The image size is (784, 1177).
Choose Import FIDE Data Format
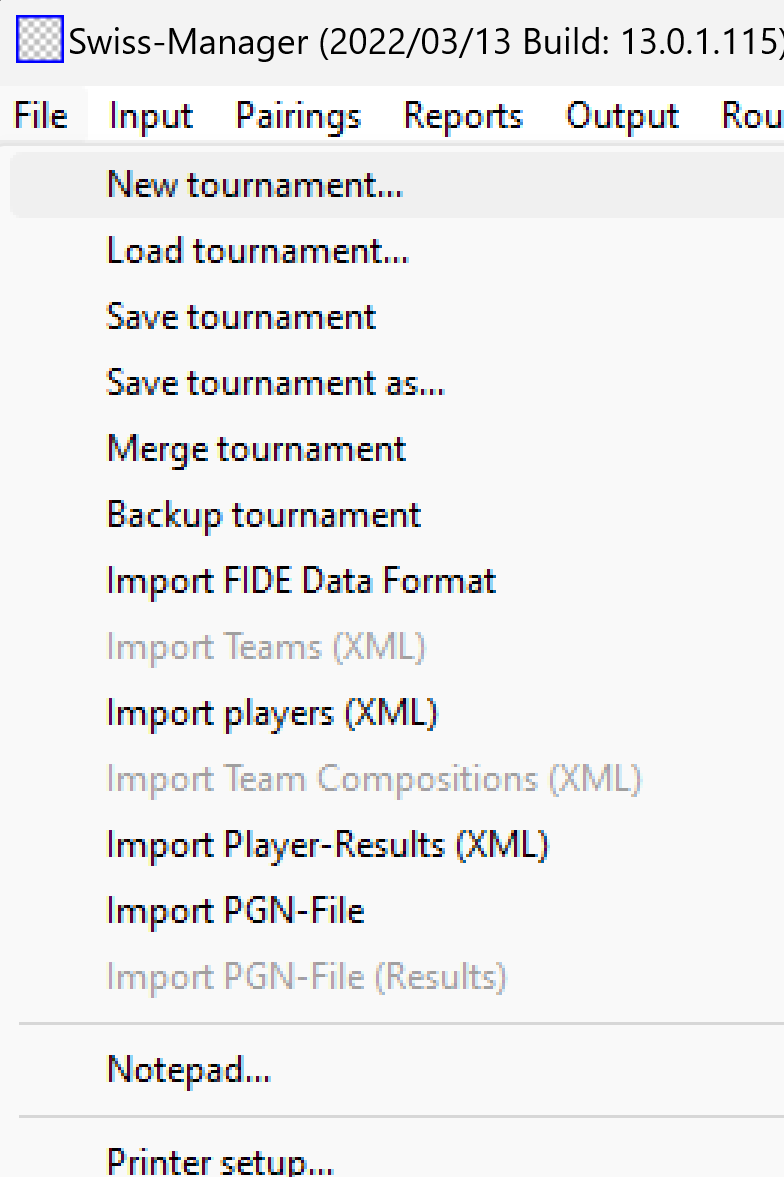coord(301,581)
